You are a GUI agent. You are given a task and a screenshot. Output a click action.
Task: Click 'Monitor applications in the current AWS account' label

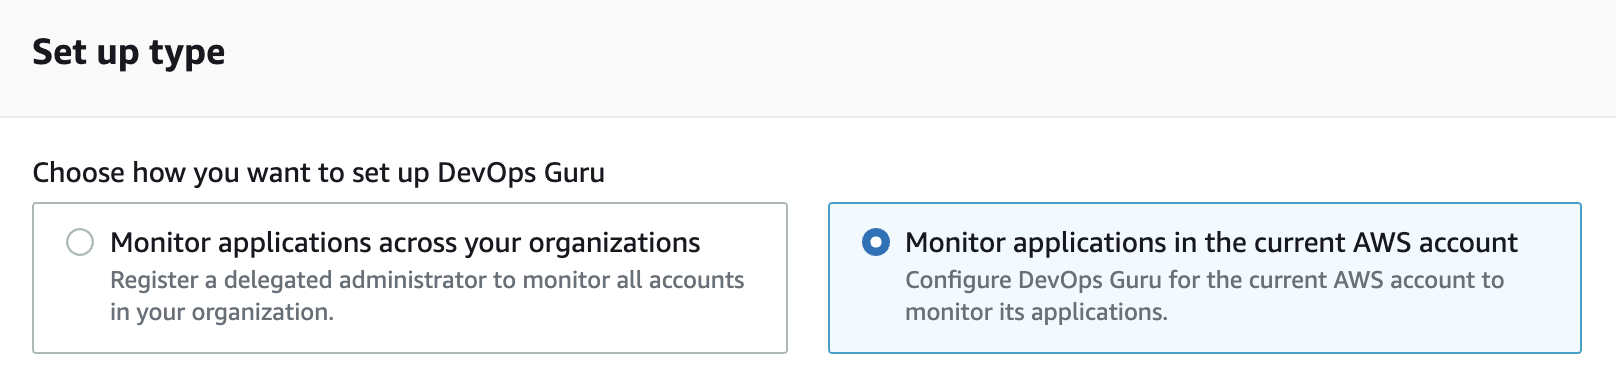tap(1211, 243)
